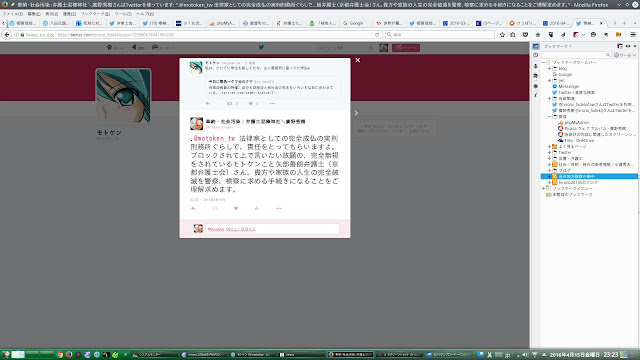This screenshot has height=360, width=640.
Task: Open the ファイル menu
Action: pyautogui.click(x=13, y=14)
